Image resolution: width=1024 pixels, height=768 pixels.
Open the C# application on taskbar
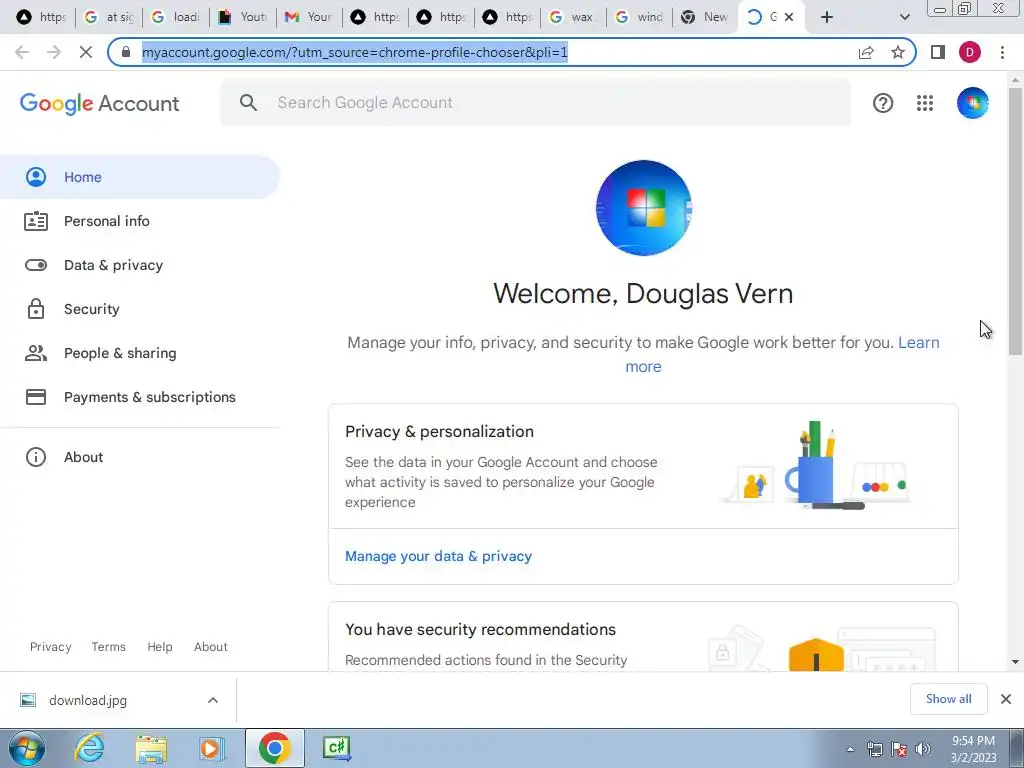click(x=337, y=748)
